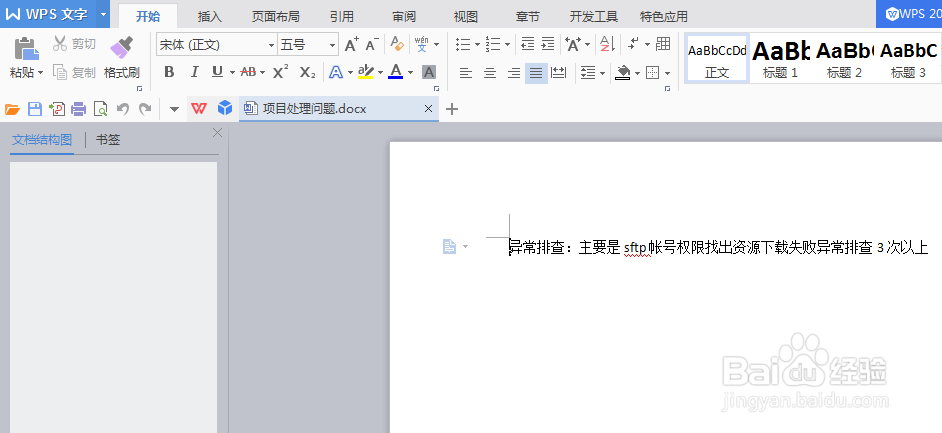
Task: Click the red WPS home icon
Action: tap(199, 108)
